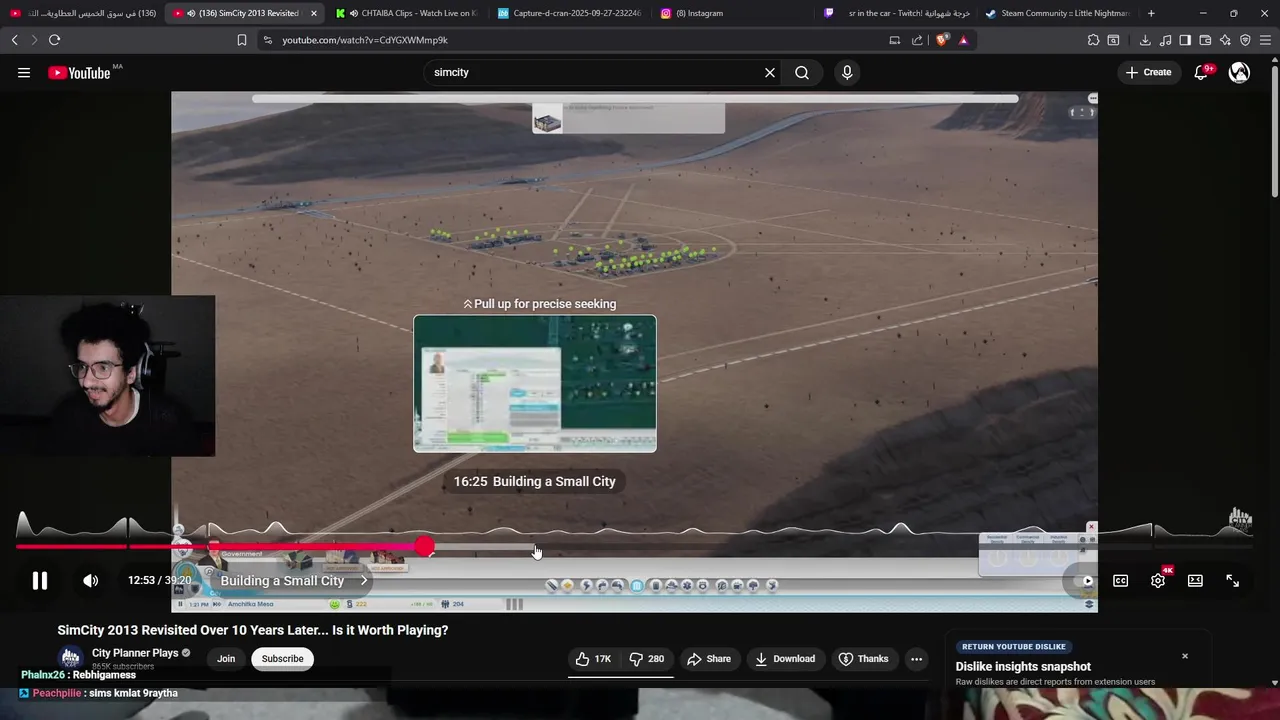Click the install app icon in address bar

coord(895,40)
